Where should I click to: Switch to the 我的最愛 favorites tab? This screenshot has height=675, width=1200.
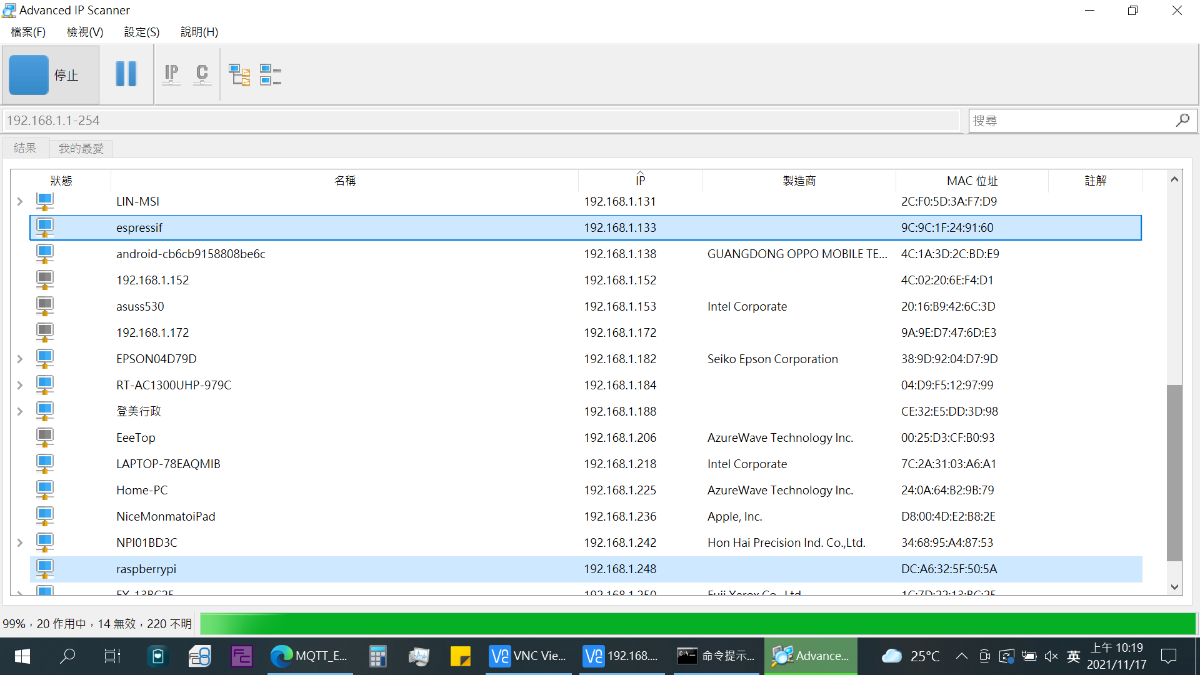(x=81, y=148)
